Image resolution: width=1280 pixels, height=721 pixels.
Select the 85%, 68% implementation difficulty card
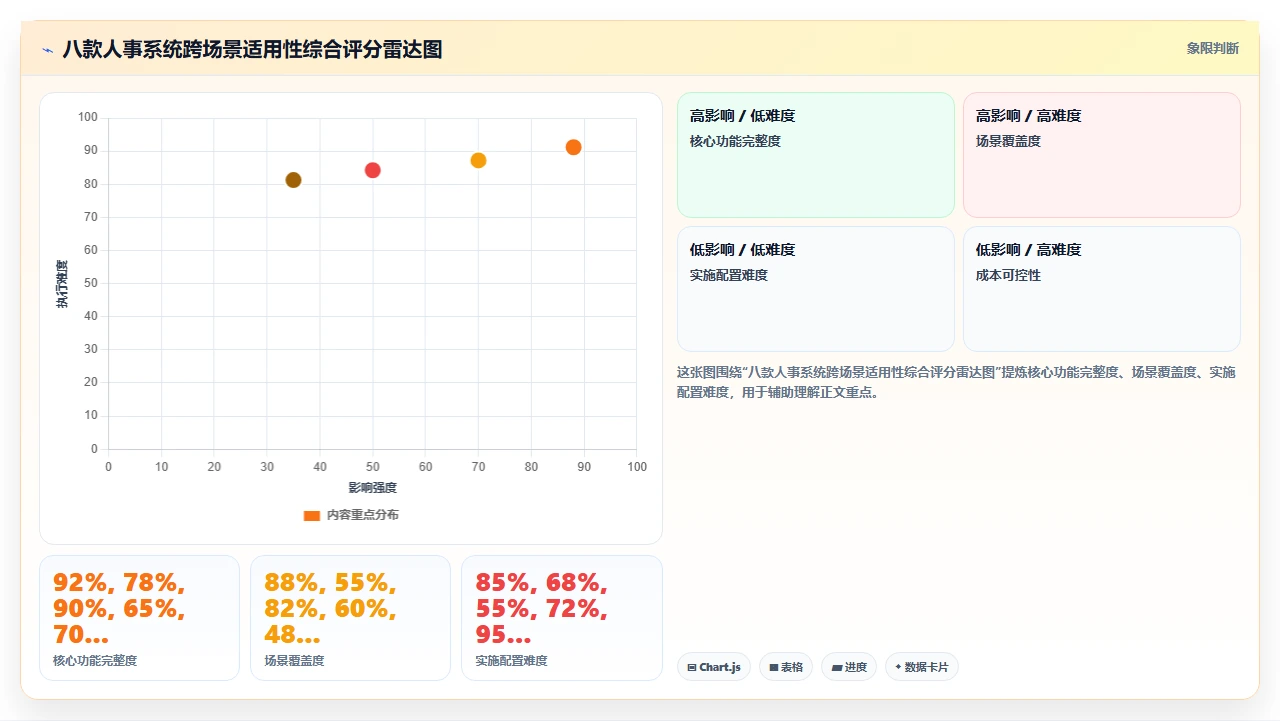coord(561,618)
